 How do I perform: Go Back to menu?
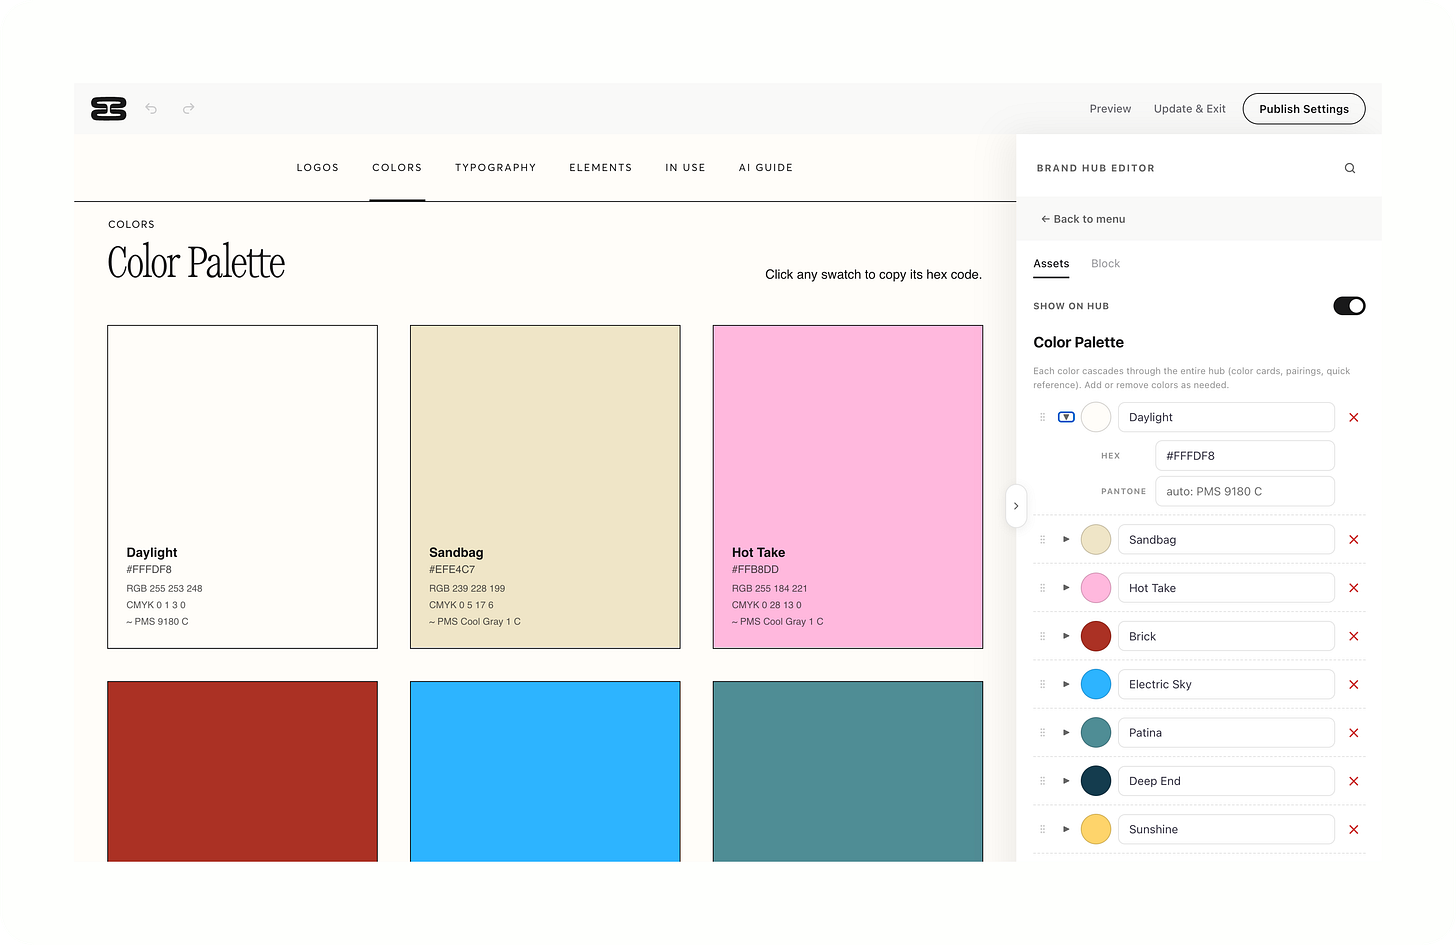pyautogui.click(x=1083, y=219)
